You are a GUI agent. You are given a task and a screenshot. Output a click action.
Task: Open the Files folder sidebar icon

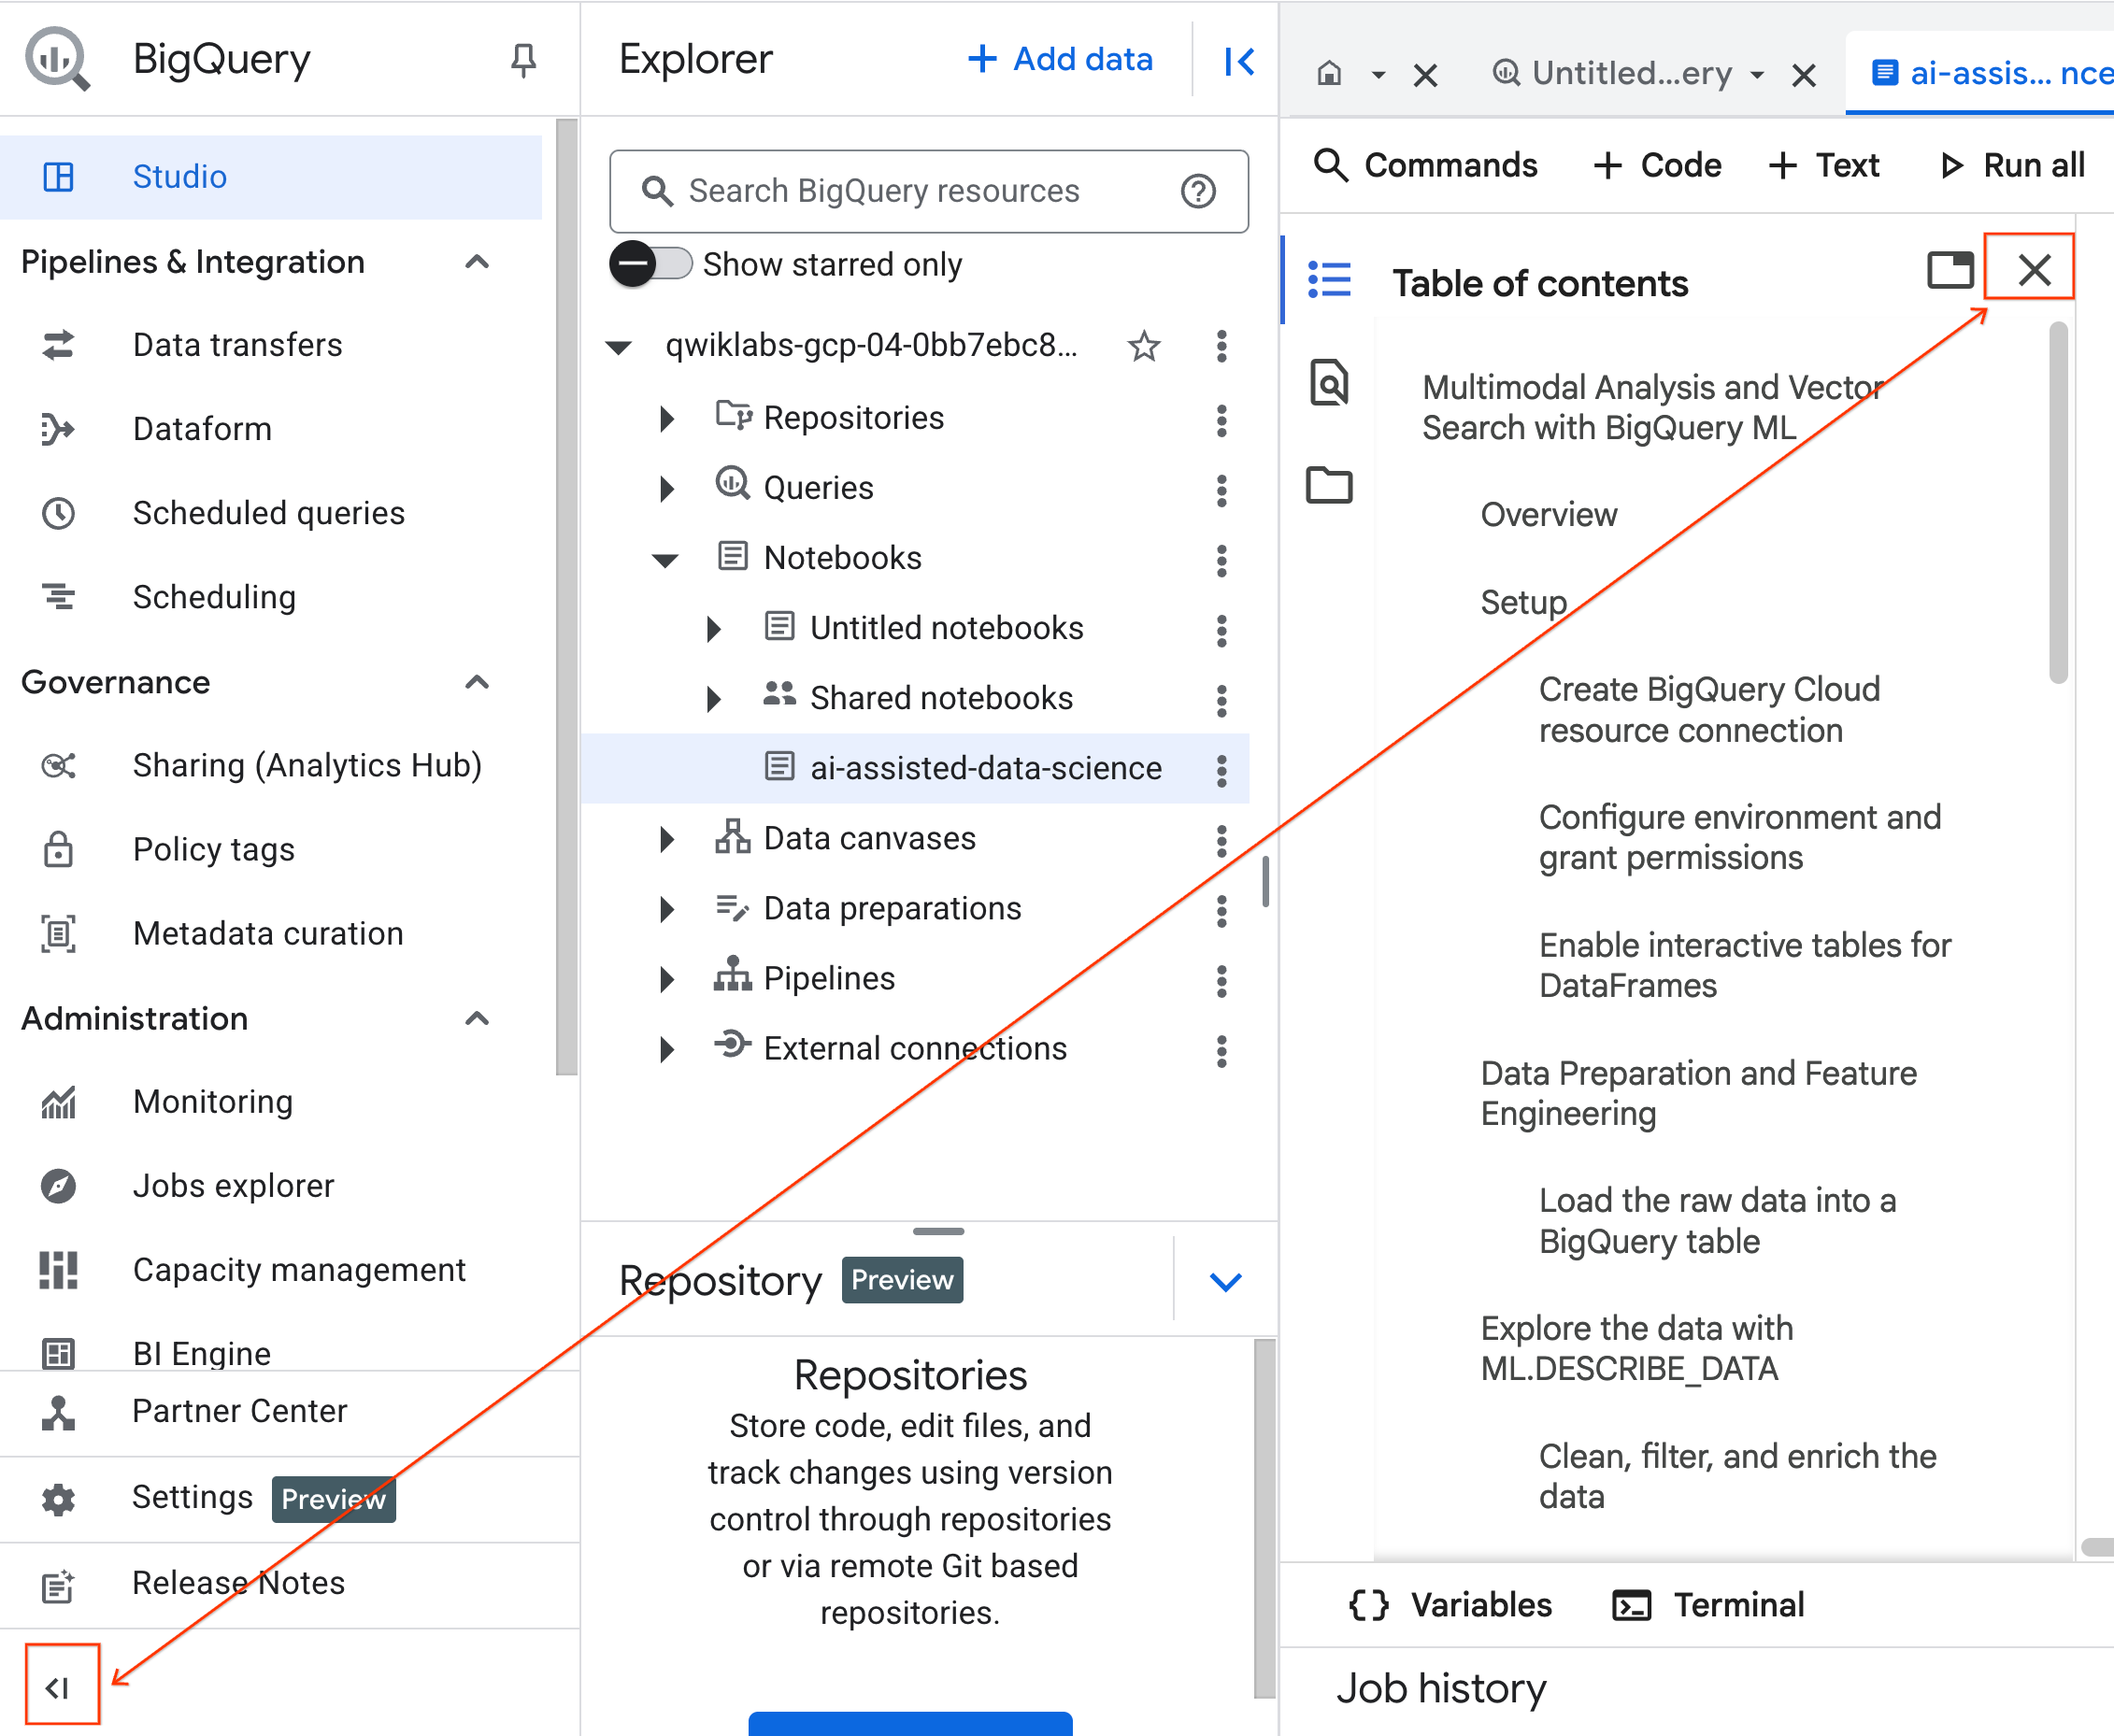coord(1329,485)
